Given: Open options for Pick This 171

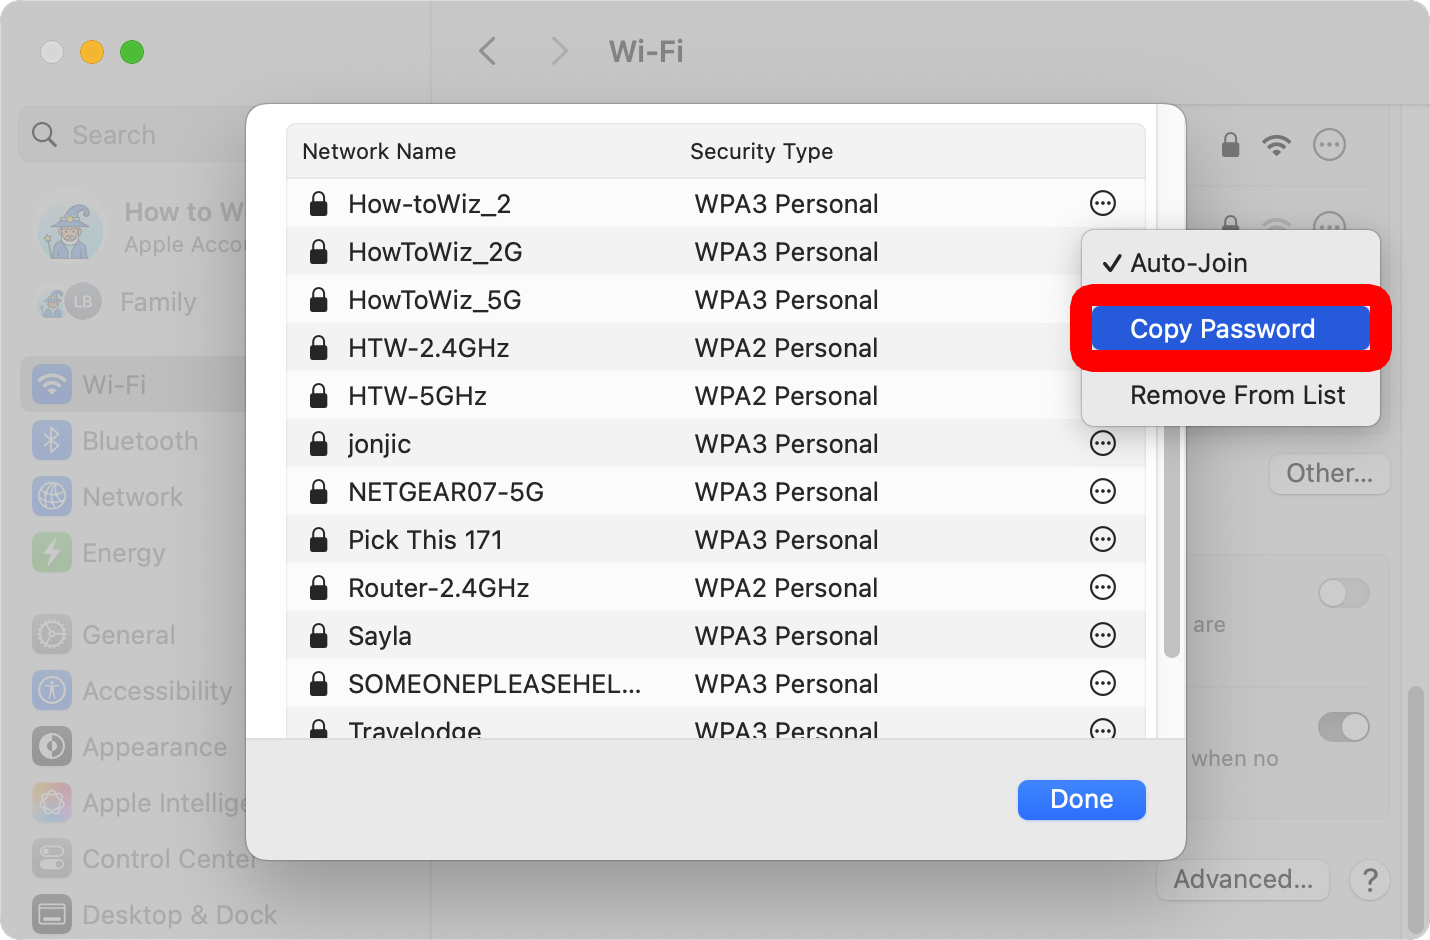Looking at the screenshot, I should click(1102, 540).
